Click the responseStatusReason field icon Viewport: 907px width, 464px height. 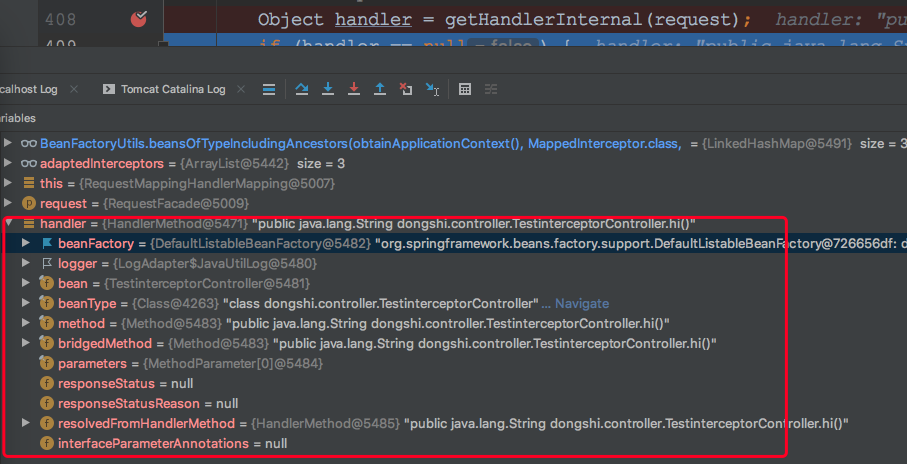coord(46,403)
